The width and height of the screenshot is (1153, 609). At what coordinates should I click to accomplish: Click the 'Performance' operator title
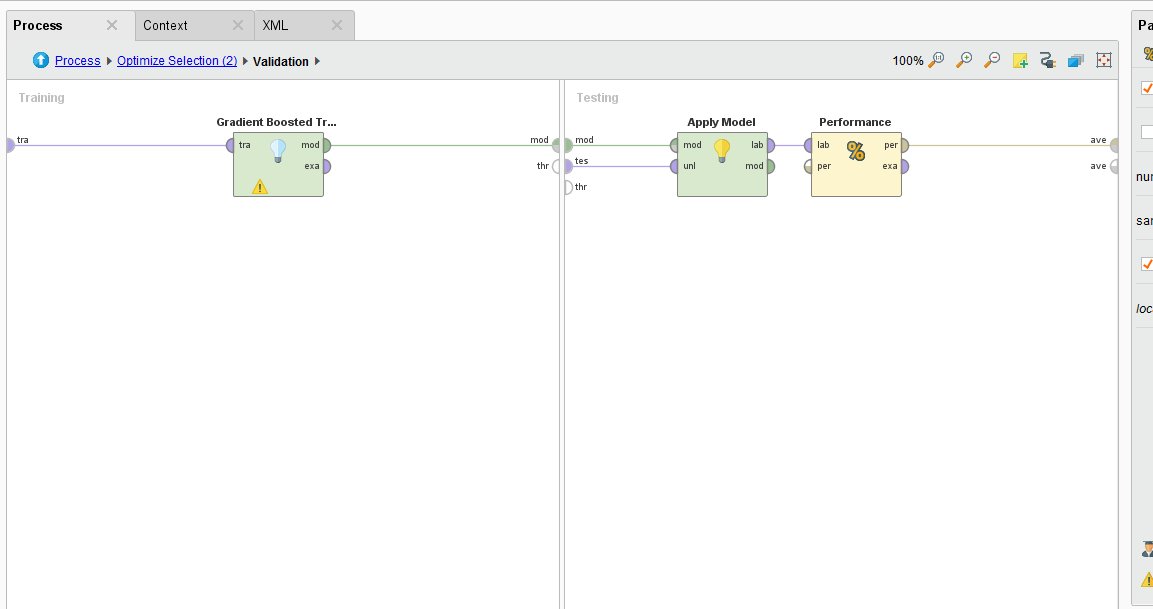855,122
